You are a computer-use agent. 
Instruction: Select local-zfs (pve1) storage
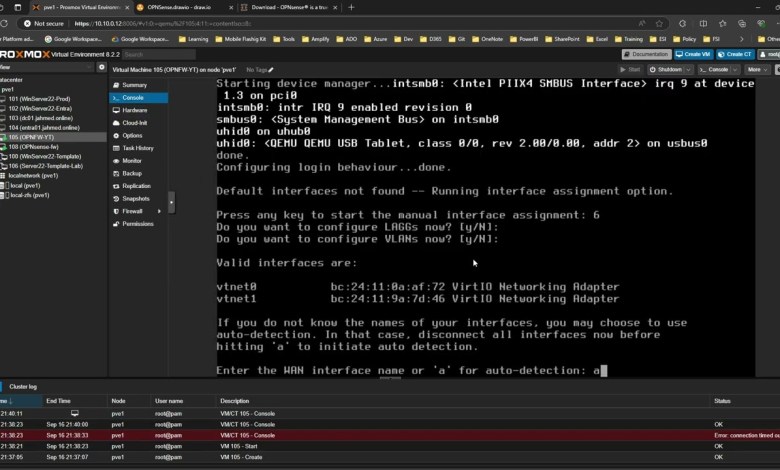[x=29, y=195]
